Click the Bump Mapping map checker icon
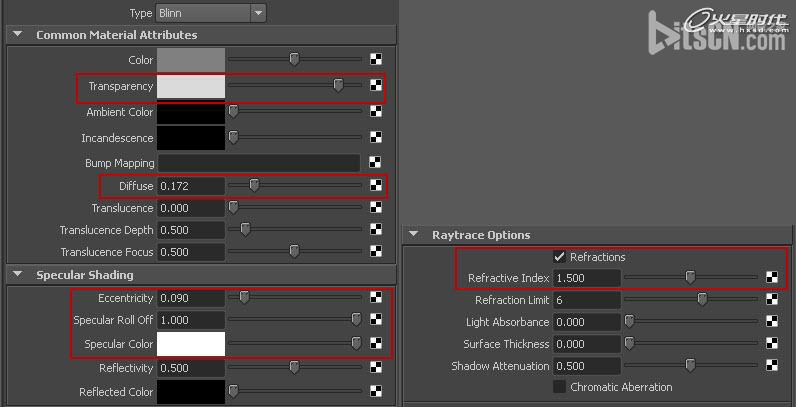796x407 pixels. (376, 162)
